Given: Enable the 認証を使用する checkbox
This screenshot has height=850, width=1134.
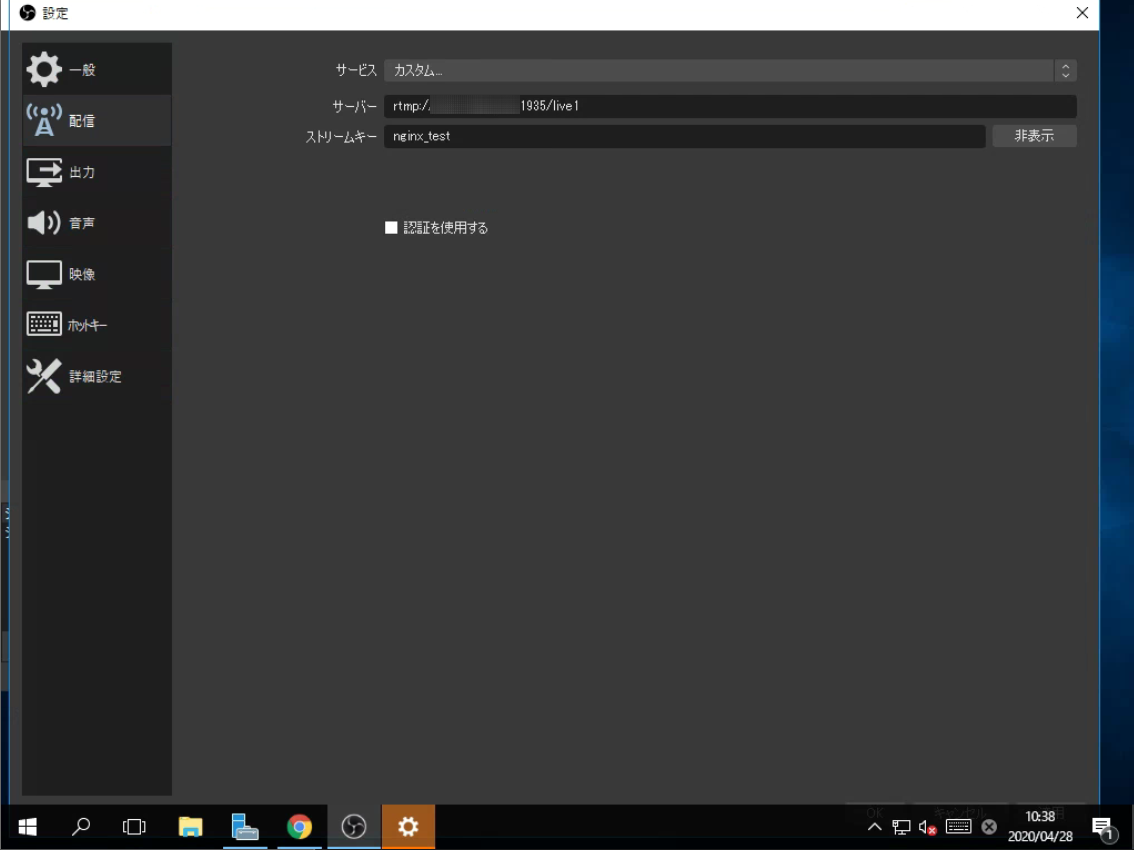Looking at the screenshot, I should [391, 228].
